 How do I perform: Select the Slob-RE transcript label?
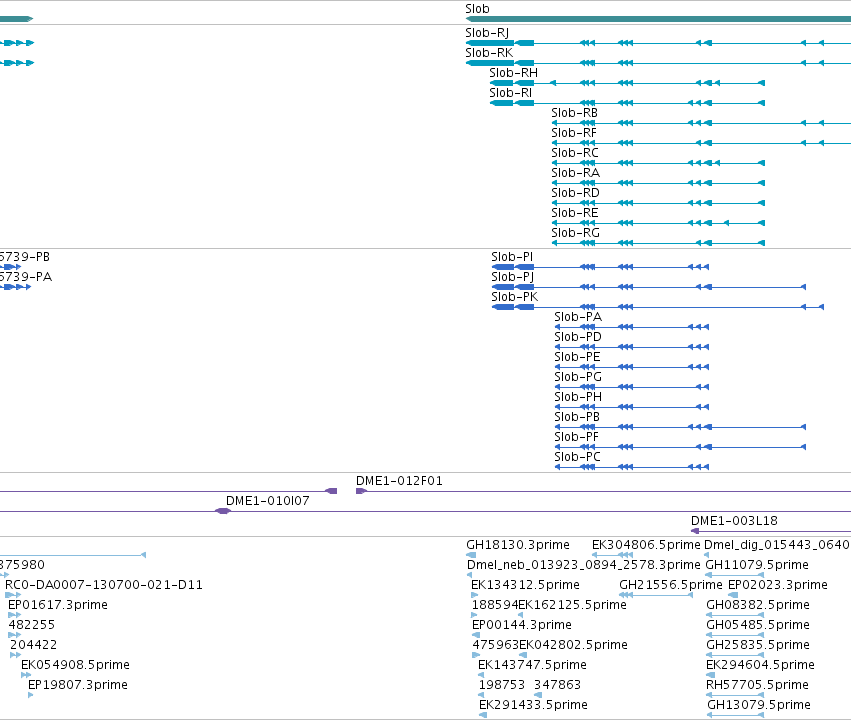(575, 213)
